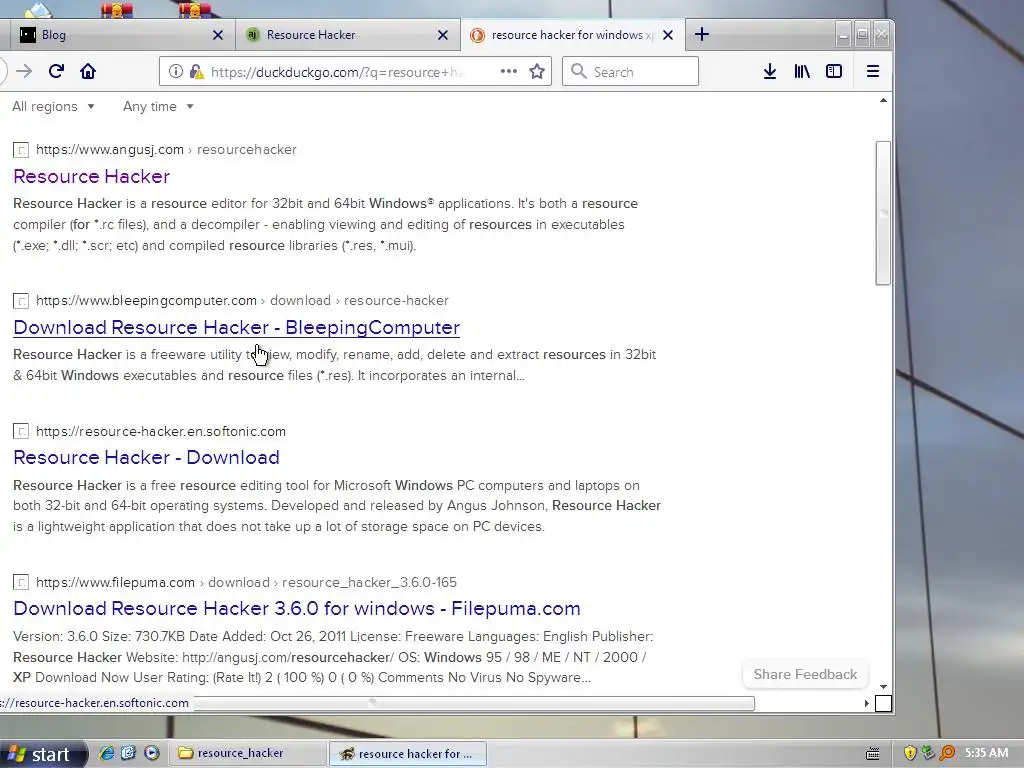Click the keyboard icon in system tray
Viewport: 1024px width, 768px height.
(x=872, y=754)
